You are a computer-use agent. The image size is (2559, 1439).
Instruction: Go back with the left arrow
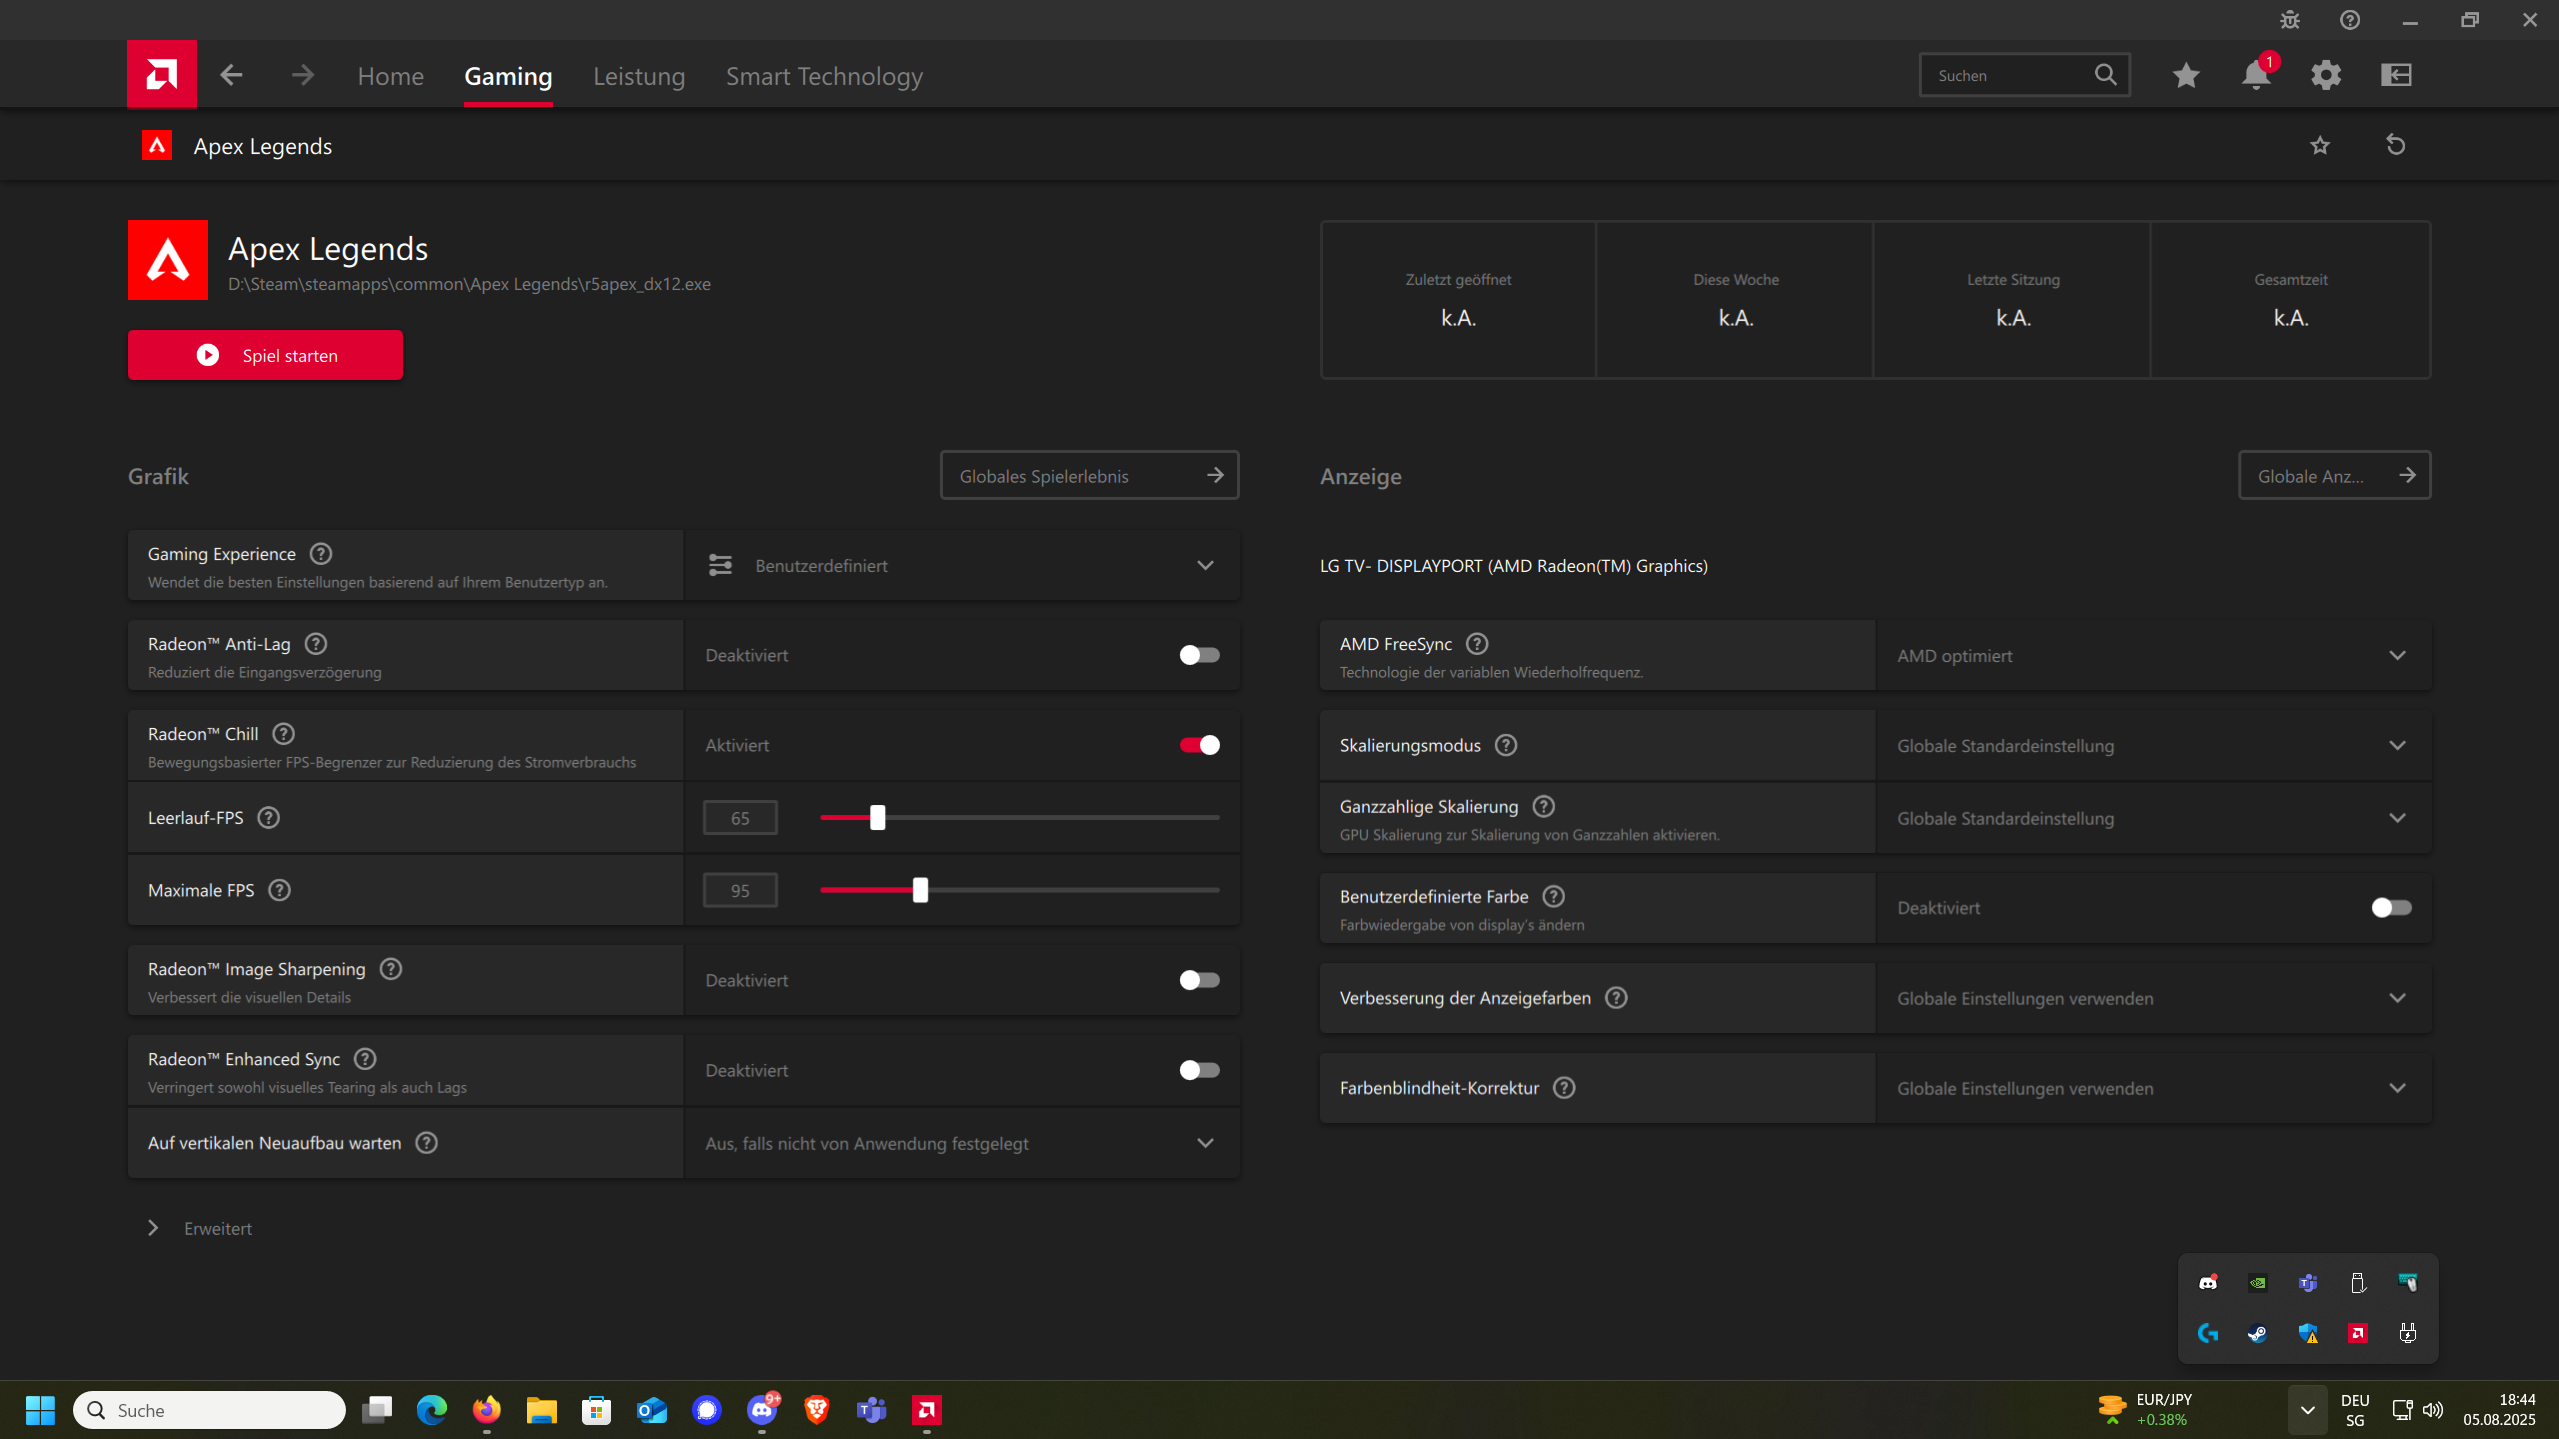pos(231,75)
